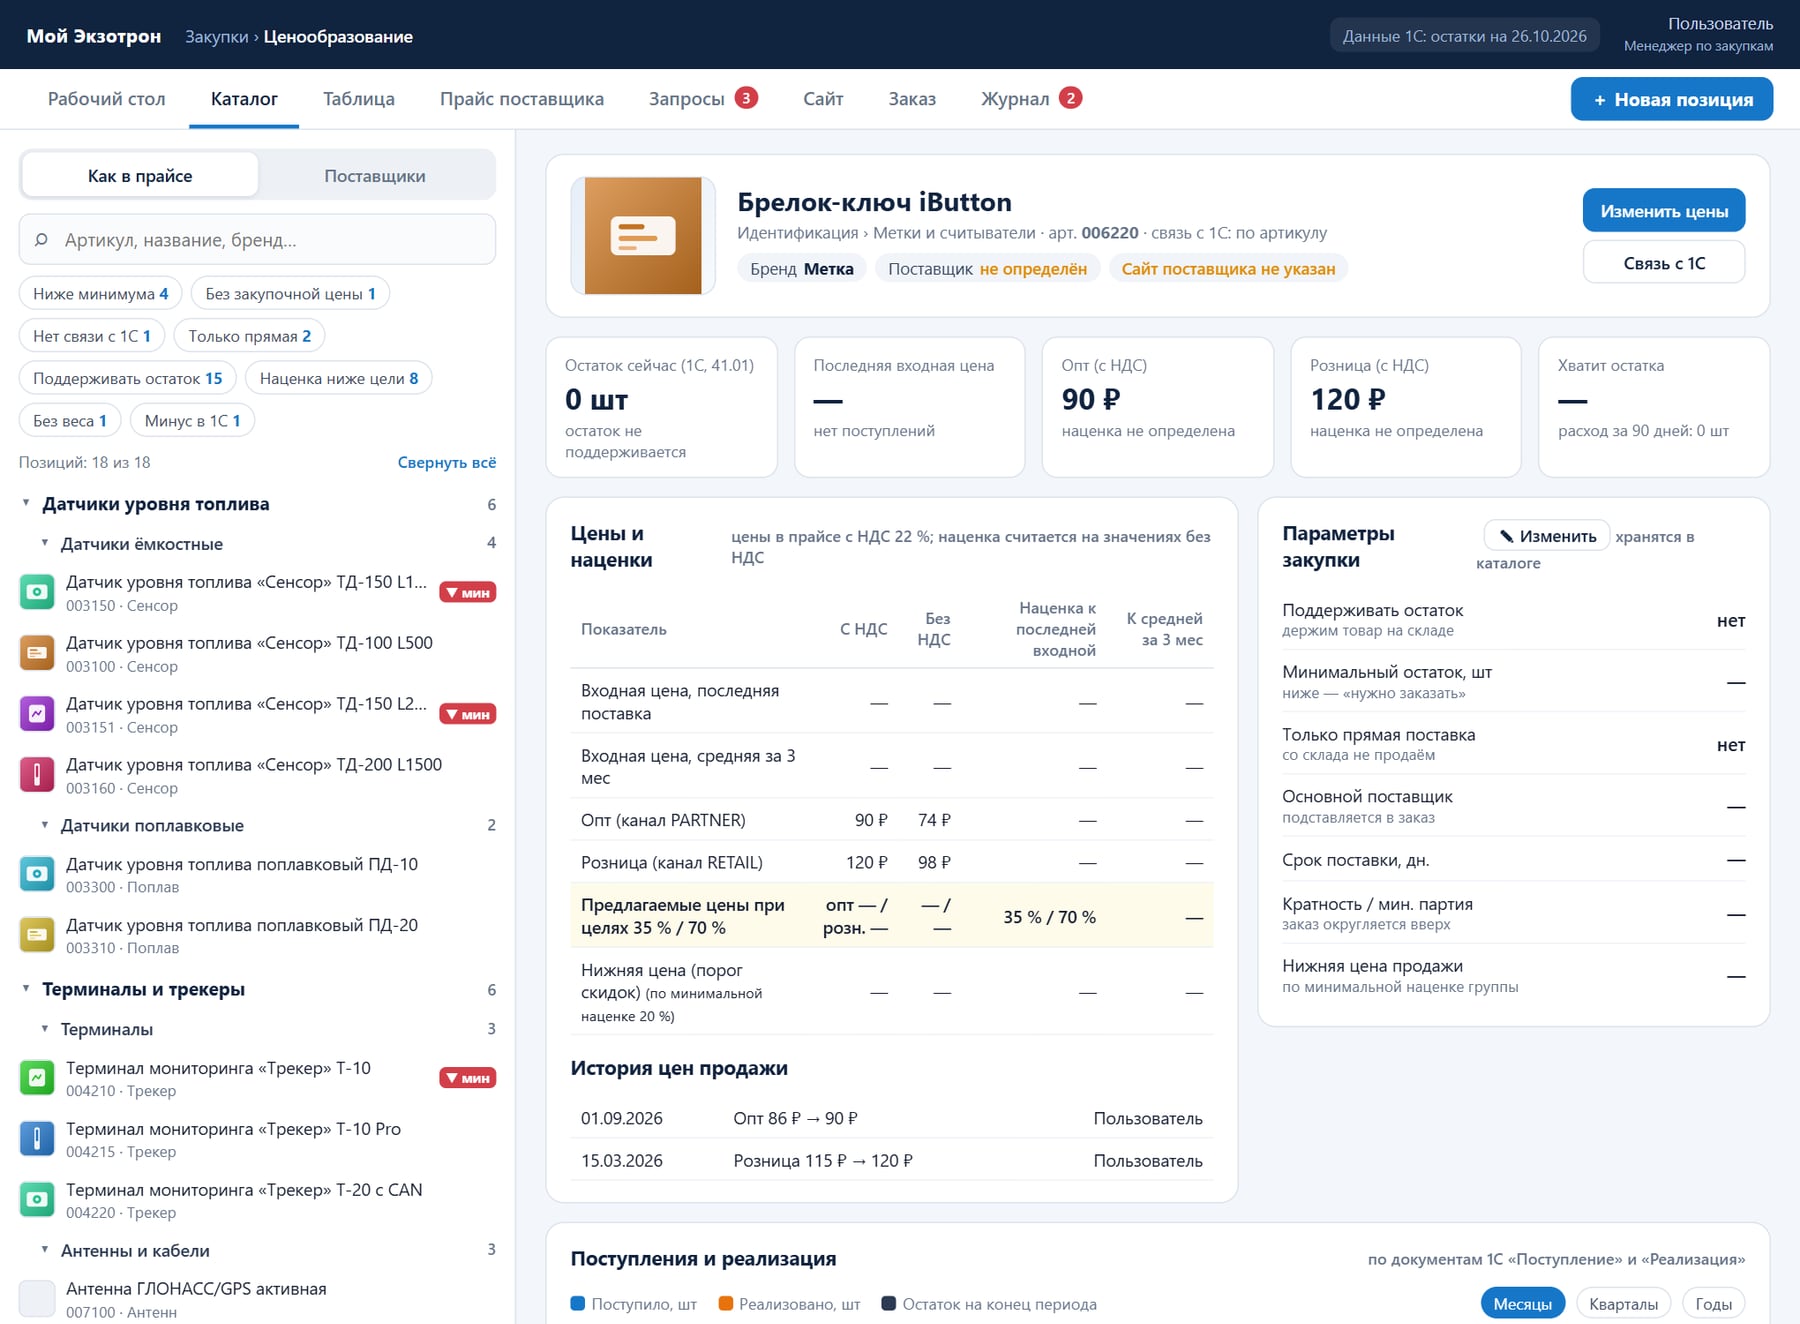
Task: Click the «Свернуть всё» link
Action: pos(447,462)
